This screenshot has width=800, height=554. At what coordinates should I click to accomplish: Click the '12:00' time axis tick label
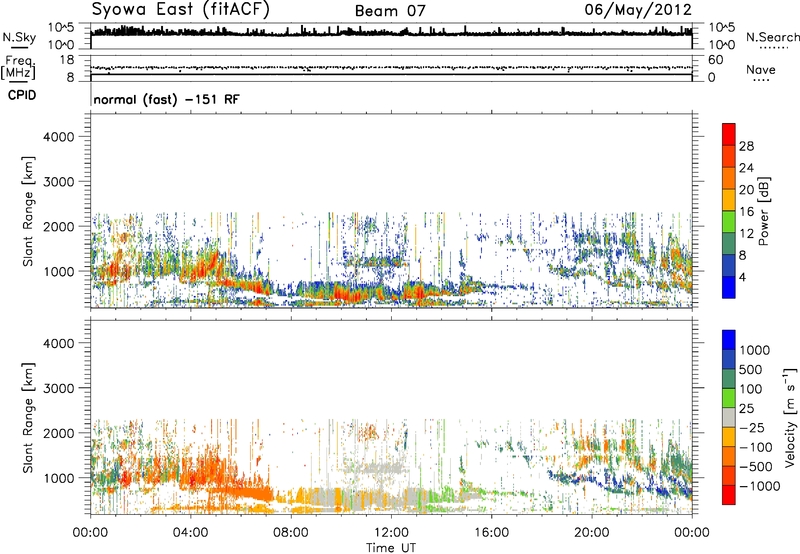(391, 533)
